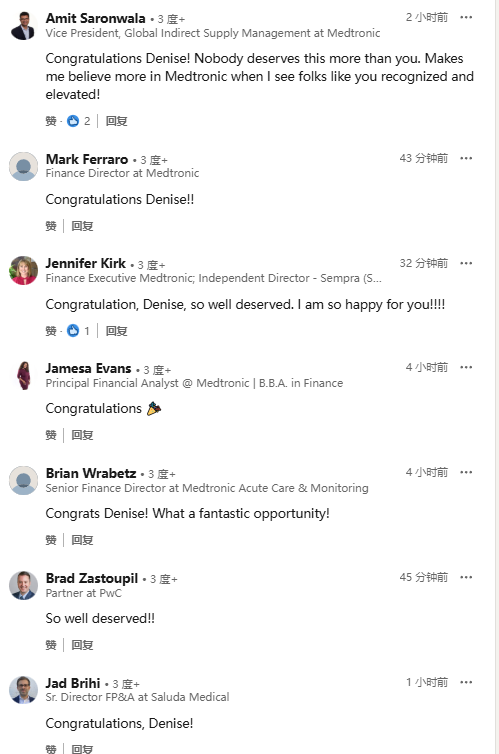Image resolution: width=499 pixels, height=754 pixels.
Task: Open Amit Saronwala's profile photo
Action: pyautogui.click(x=24, y=26)
